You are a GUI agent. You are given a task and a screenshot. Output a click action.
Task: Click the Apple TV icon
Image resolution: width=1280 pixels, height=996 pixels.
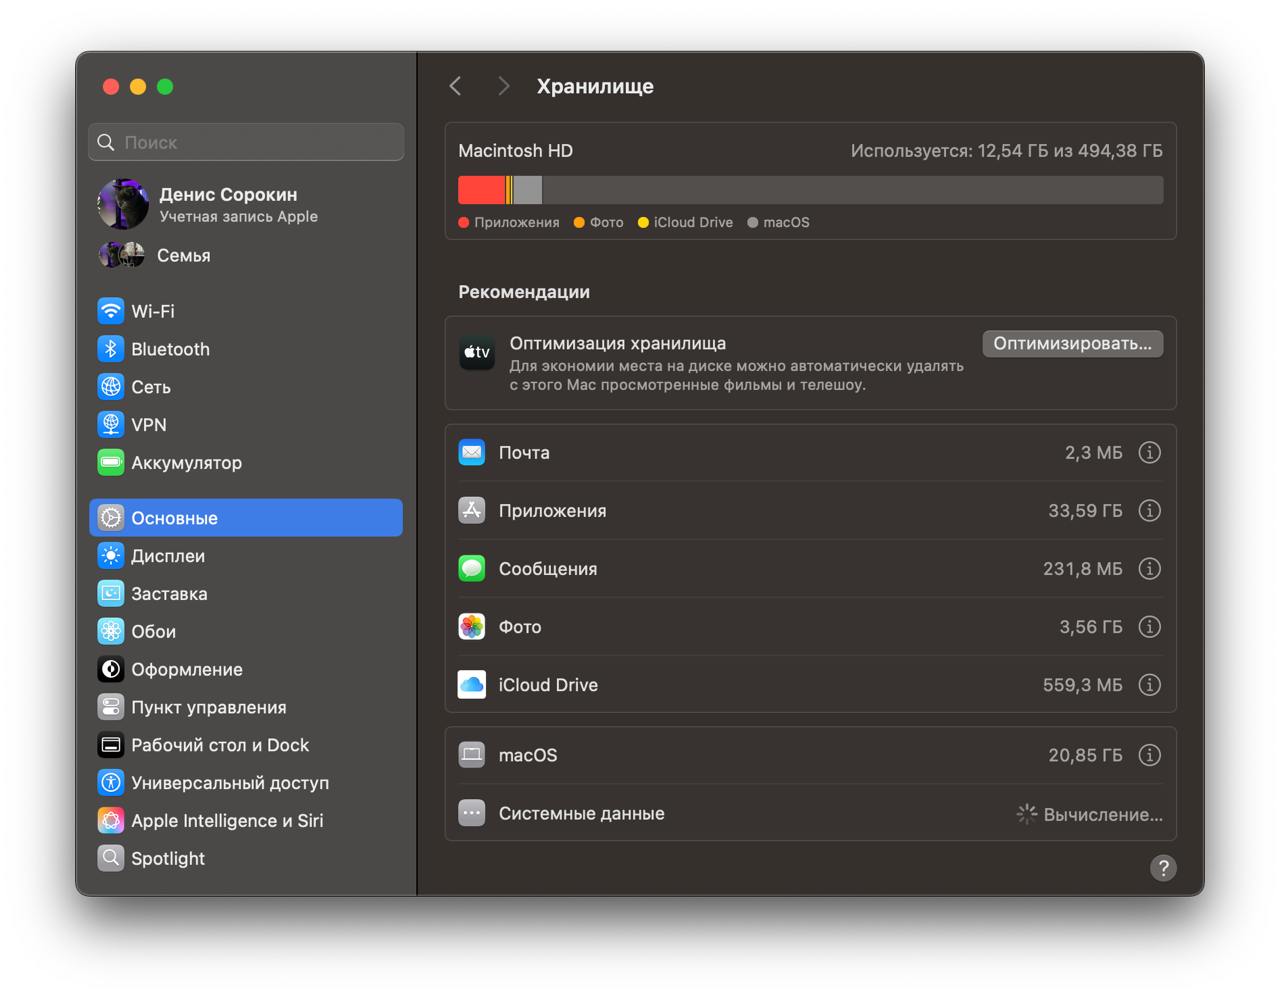477,353
